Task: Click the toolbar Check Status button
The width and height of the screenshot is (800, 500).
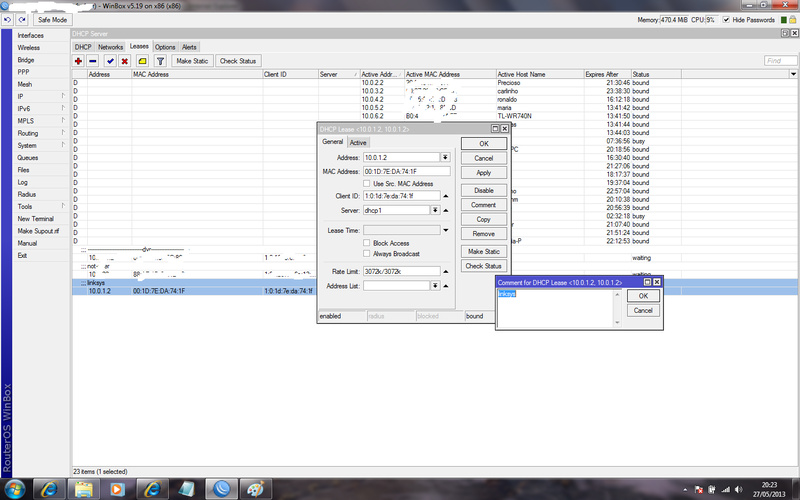Action: 238,61
